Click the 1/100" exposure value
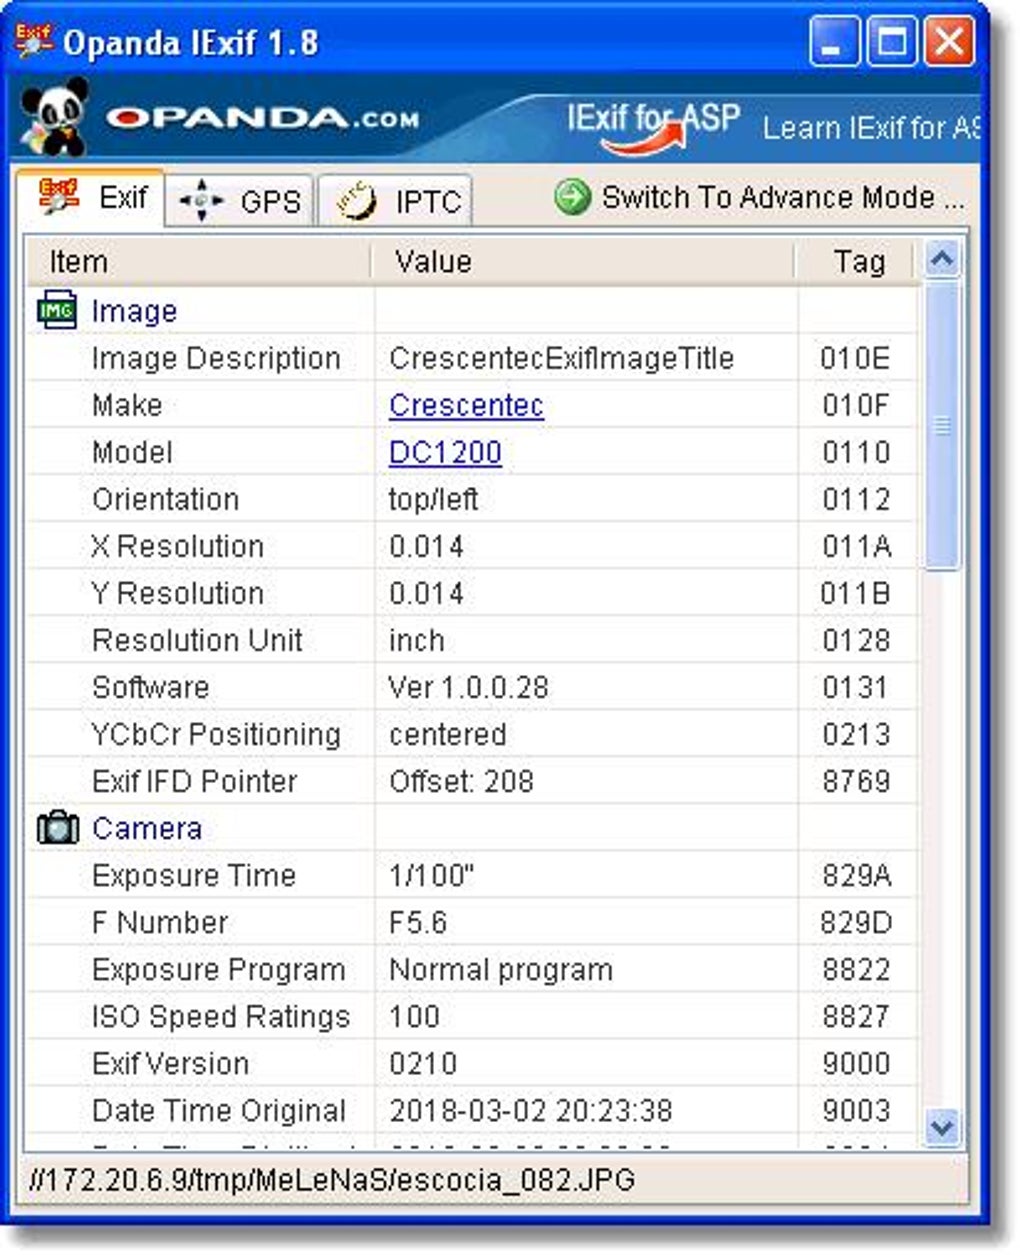 [x=431, y=875]
